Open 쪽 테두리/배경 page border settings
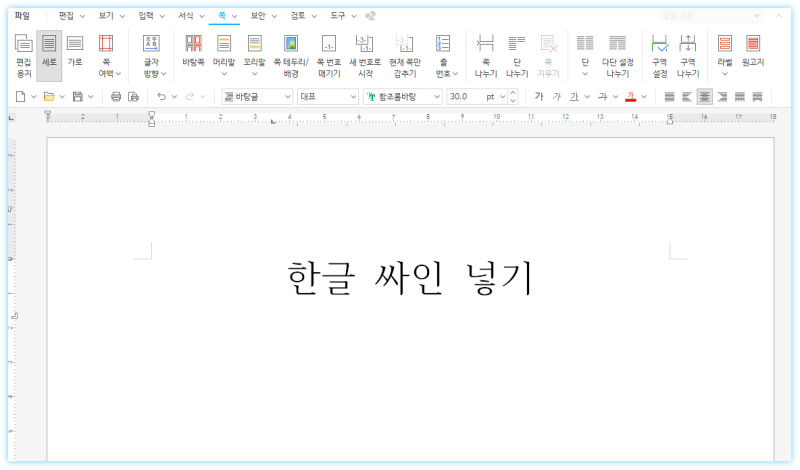 pyautogui.click(x=291, y=54)
